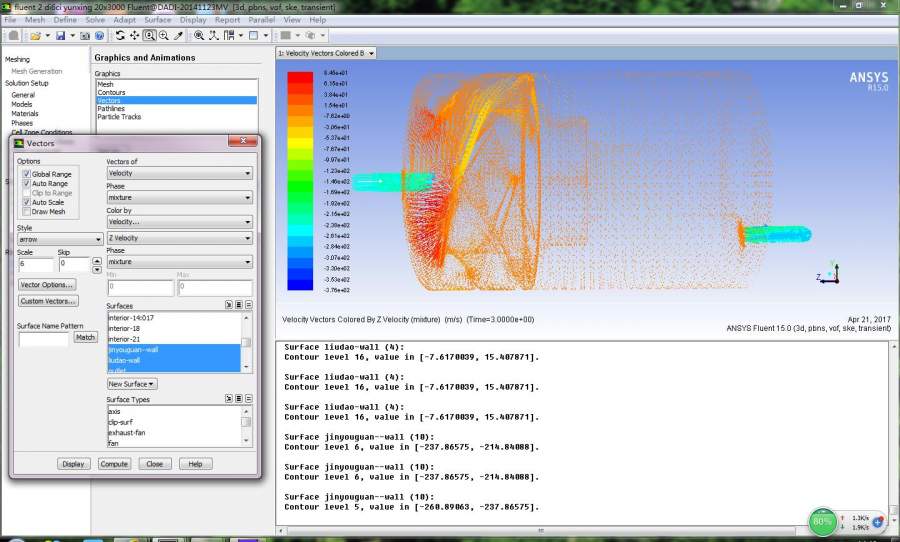Enable the Draw Mesh checkbox
Viewport: 900px width, 542px height.
click(26, 212)
